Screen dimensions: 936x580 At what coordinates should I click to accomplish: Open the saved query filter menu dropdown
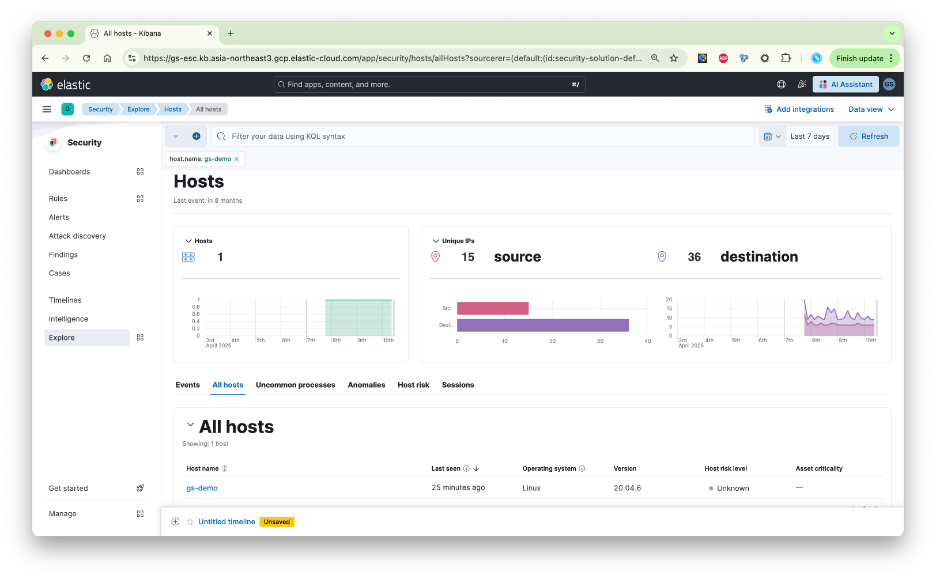pos(176,137)
